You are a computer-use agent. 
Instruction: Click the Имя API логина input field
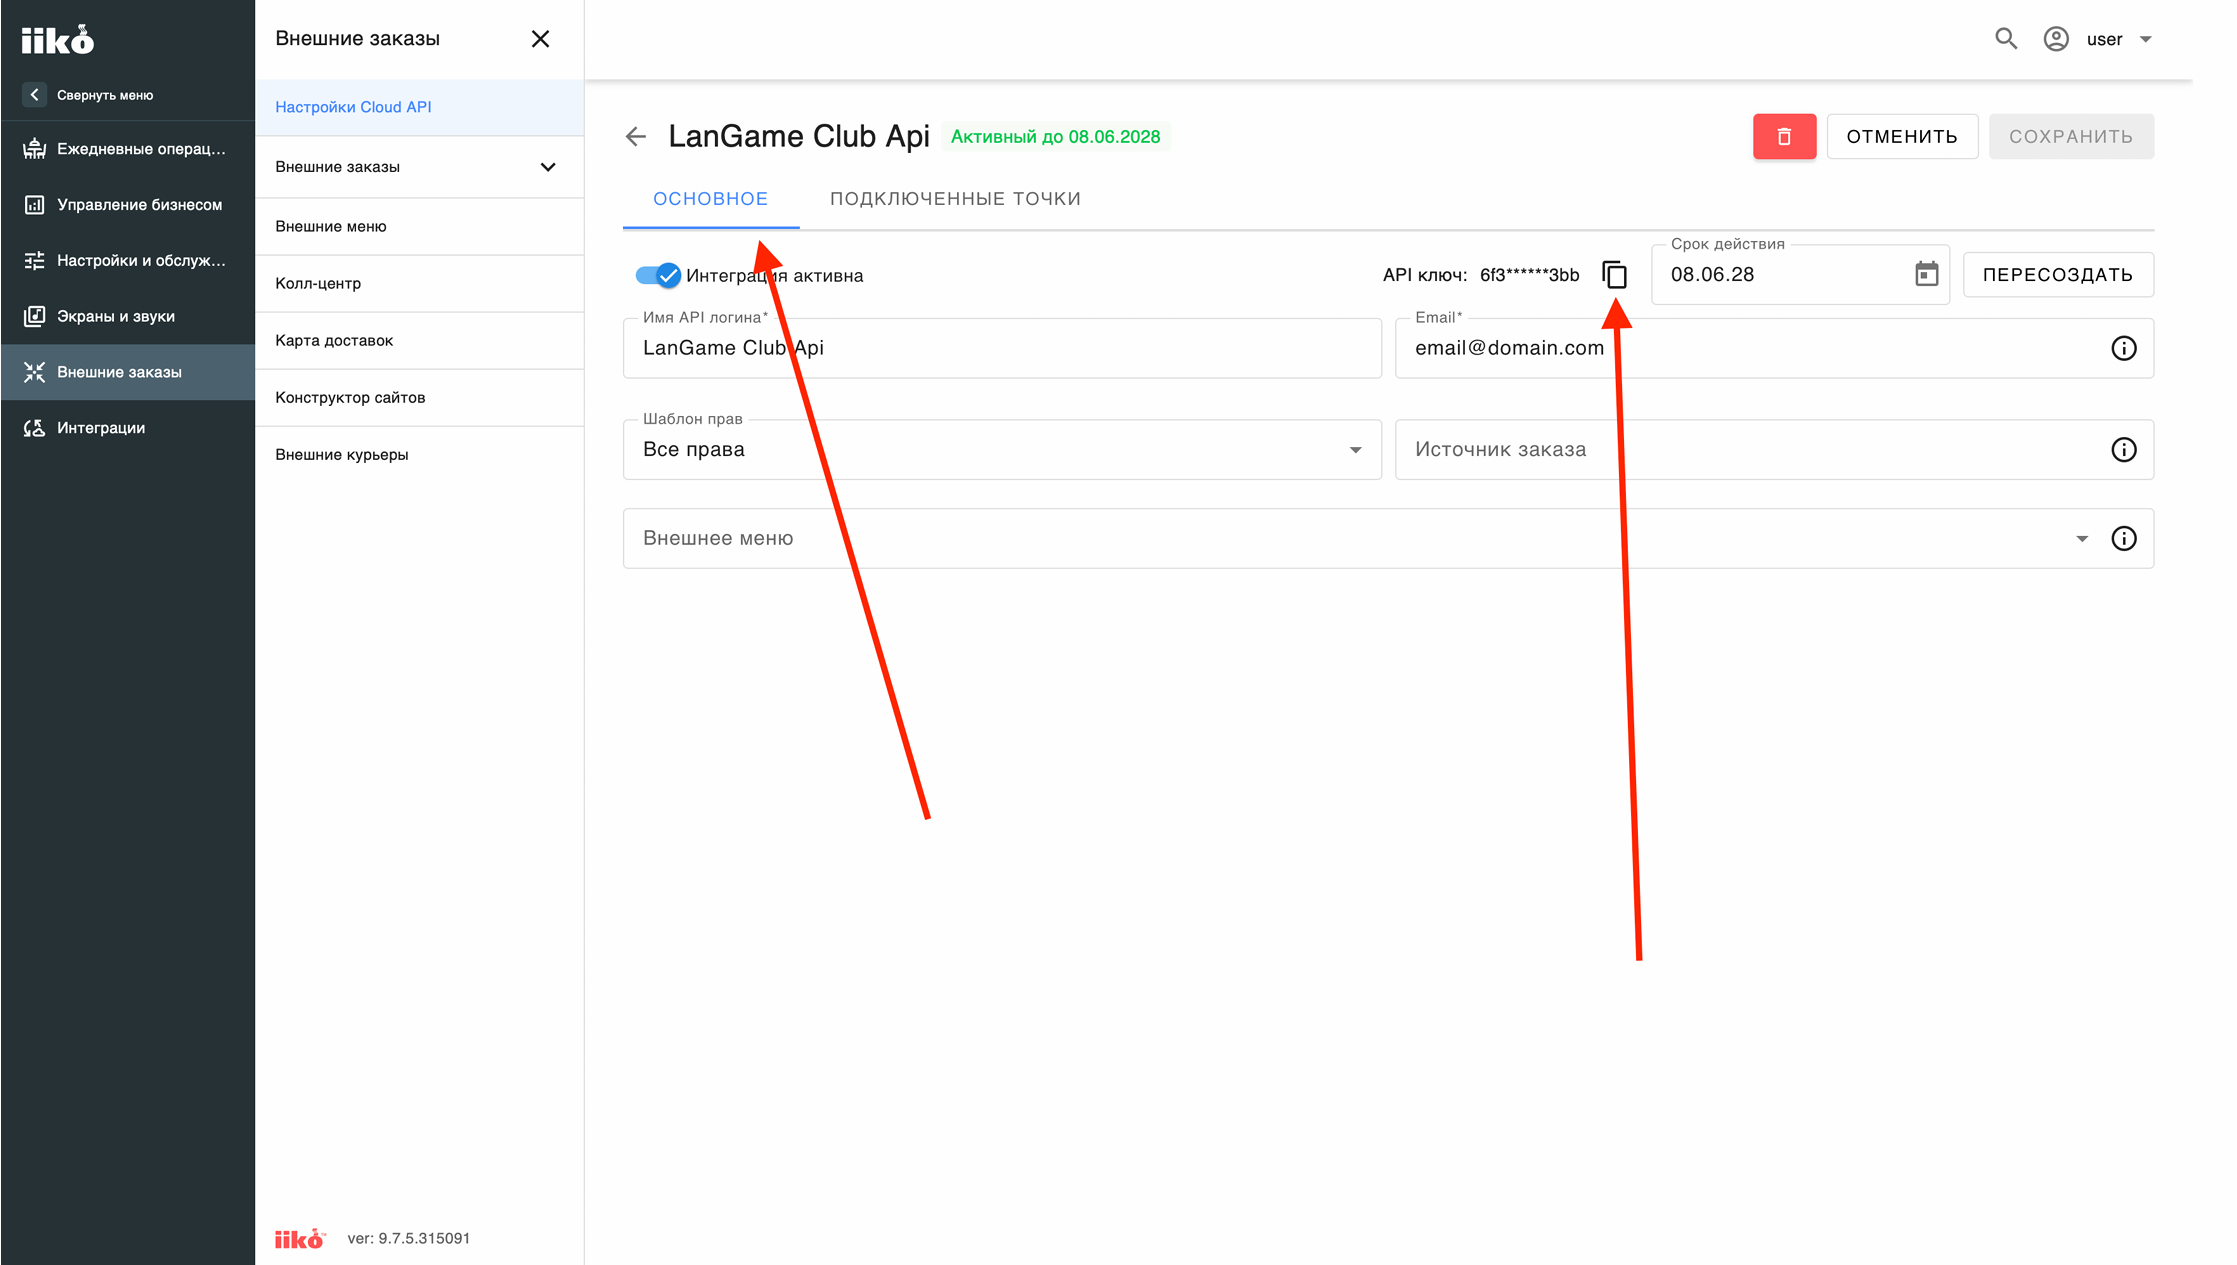(x=1002, y=348)
